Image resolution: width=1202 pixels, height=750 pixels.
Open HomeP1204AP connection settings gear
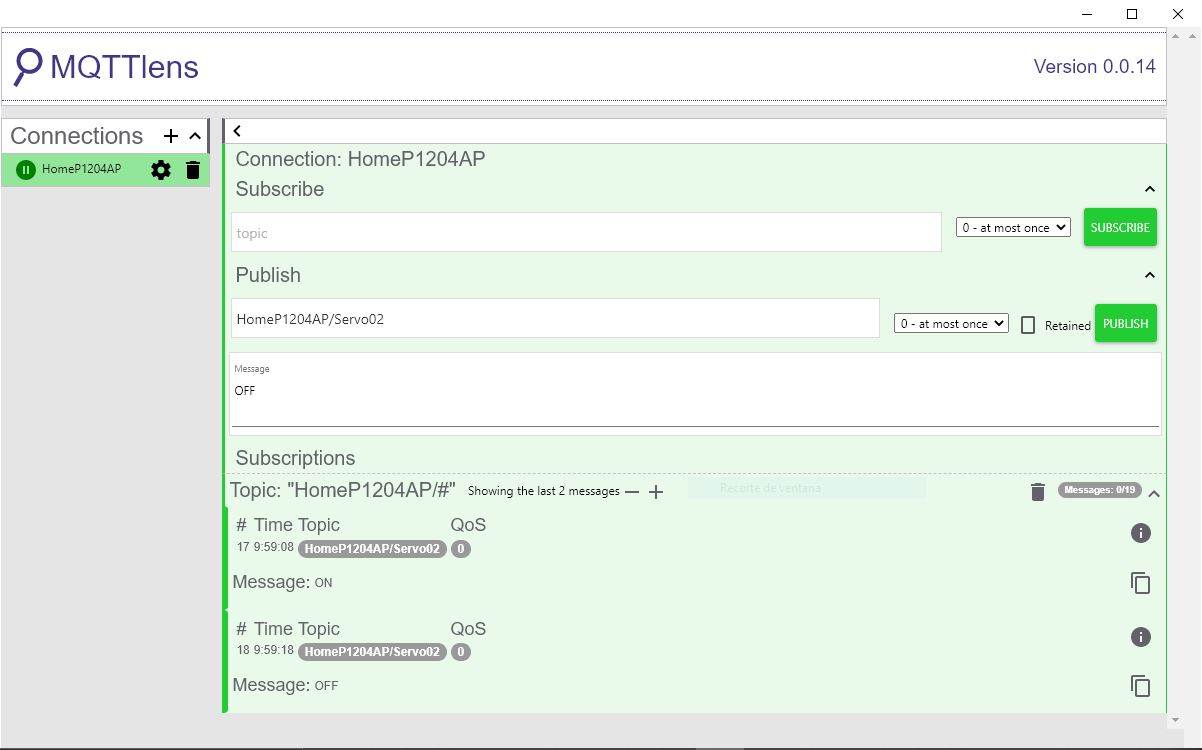point(161,170)
